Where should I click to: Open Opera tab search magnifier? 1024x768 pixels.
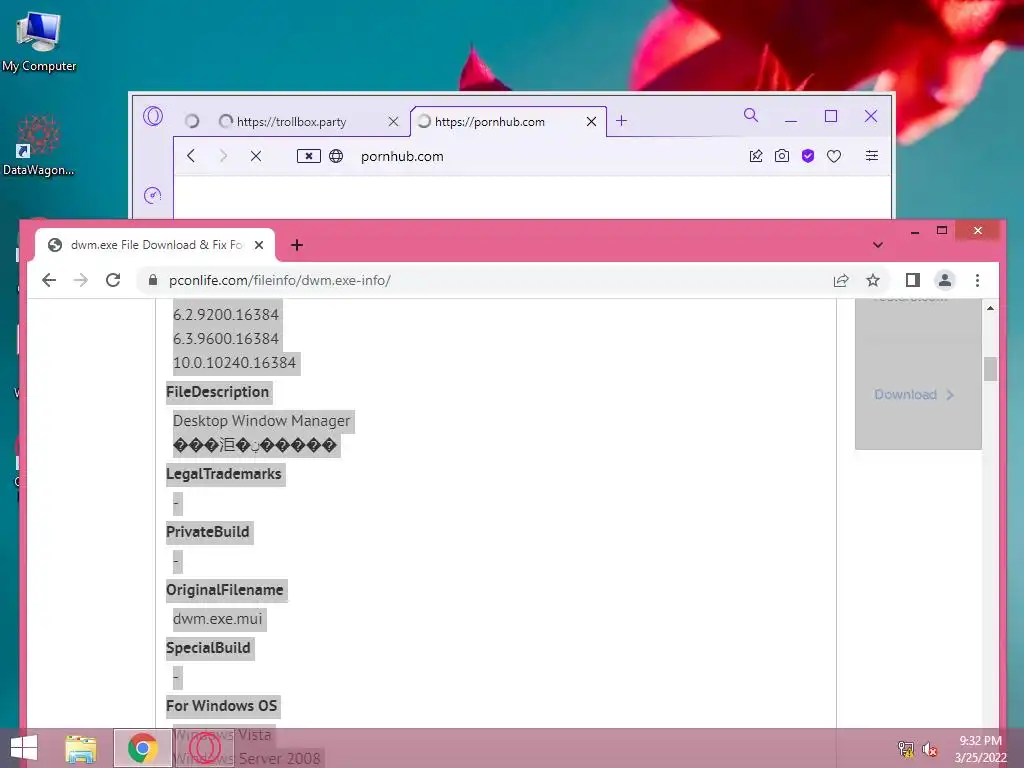point(751,116)
